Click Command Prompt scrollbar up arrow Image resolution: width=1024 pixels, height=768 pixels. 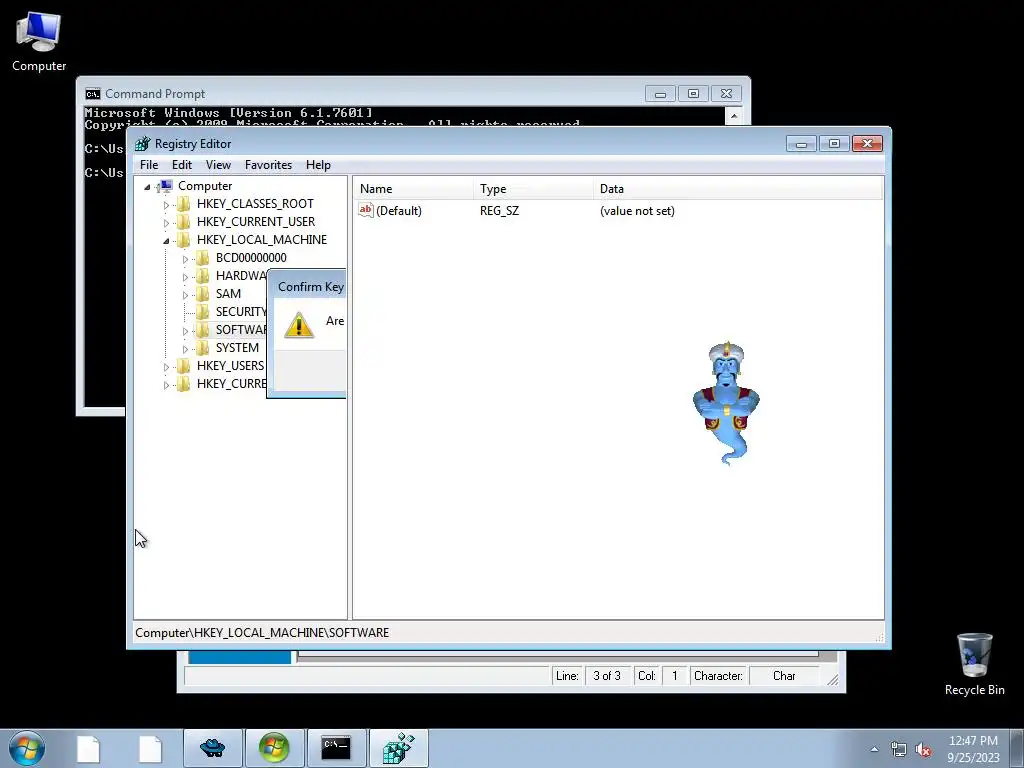733,116
